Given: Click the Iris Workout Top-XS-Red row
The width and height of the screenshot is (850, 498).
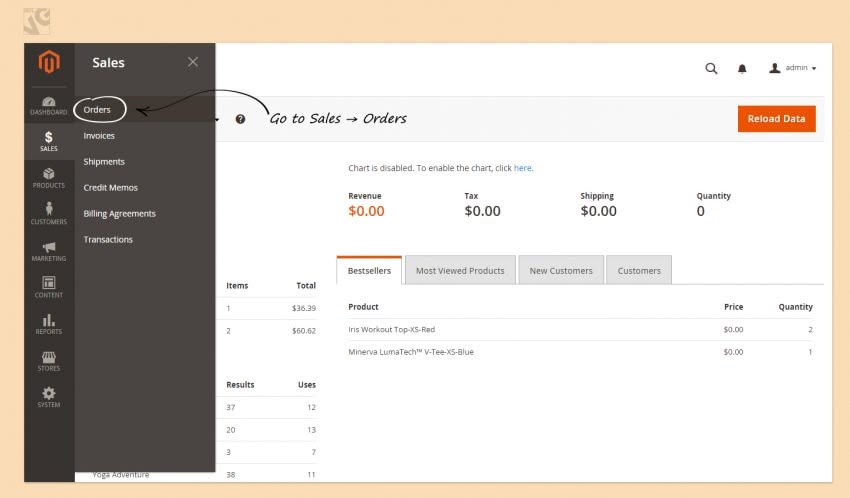Looking at the screenshot, I should point(580,329).
